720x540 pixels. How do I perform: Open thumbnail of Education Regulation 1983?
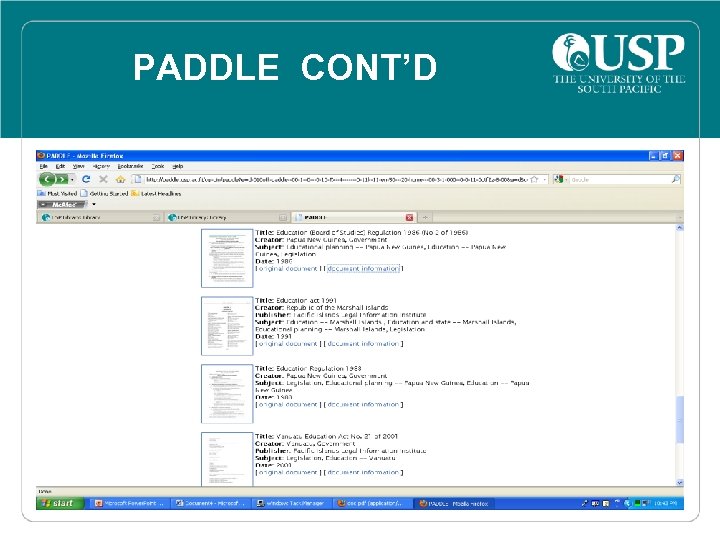[x=227, y=394]
